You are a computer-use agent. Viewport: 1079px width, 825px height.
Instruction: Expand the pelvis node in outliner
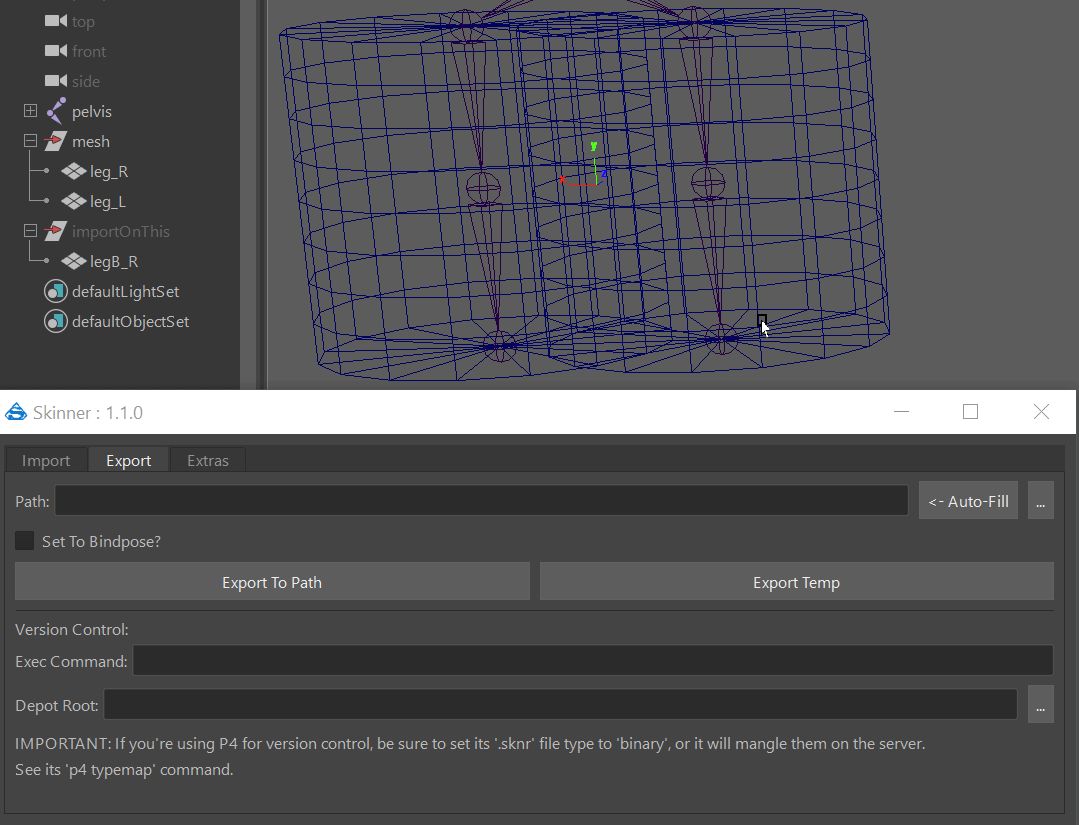pyautogui.click(x=30, y=111)
